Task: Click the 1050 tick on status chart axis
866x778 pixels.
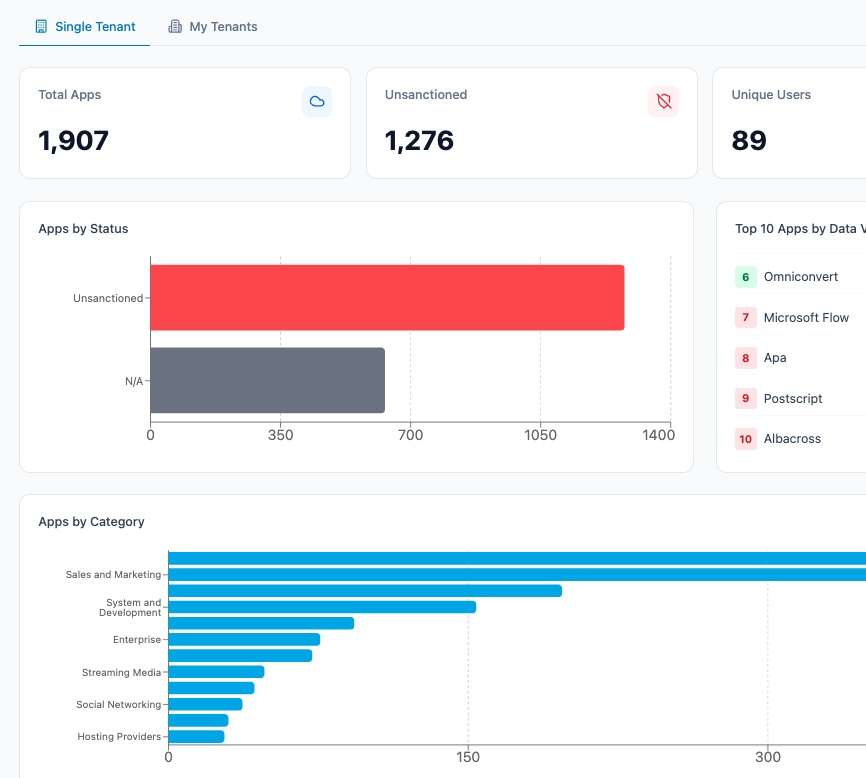Action: pos(540,435)
